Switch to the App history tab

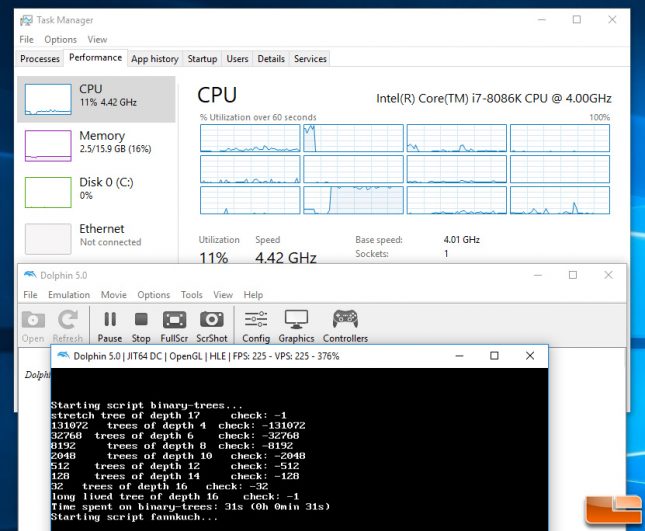tap(155, 59)
